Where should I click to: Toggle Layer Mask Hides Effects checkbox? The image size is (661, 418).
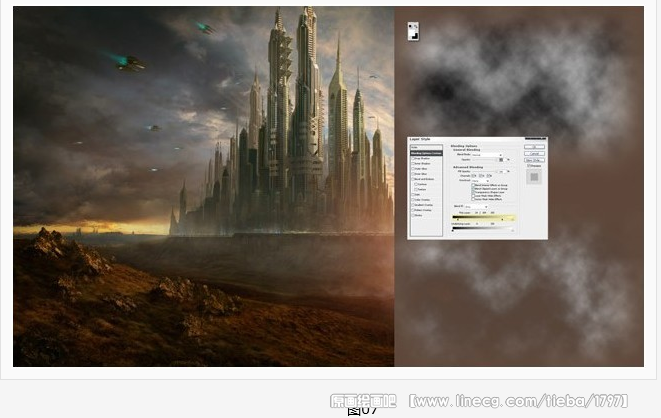[x=473, y=196]
